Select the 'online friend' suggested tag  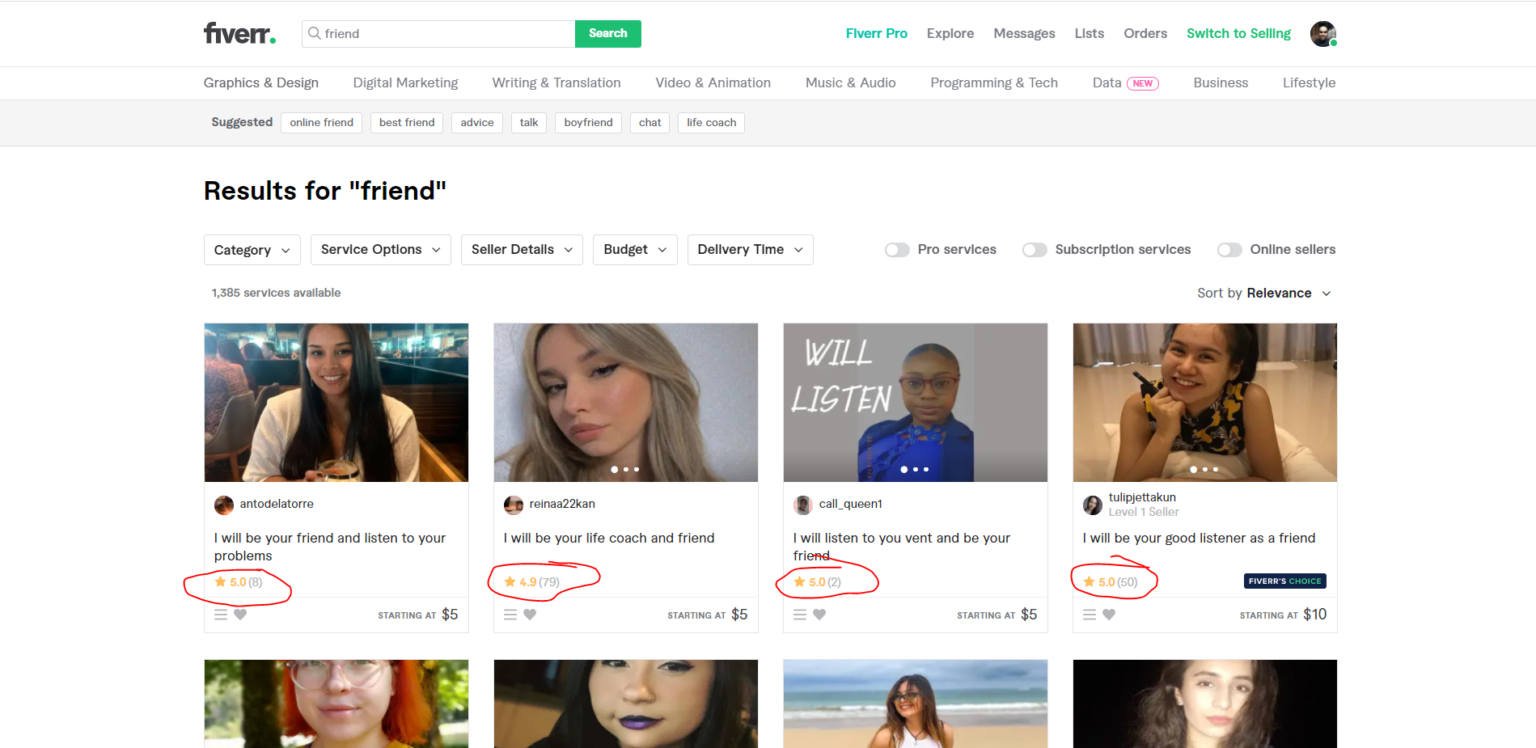coord(321,123)
